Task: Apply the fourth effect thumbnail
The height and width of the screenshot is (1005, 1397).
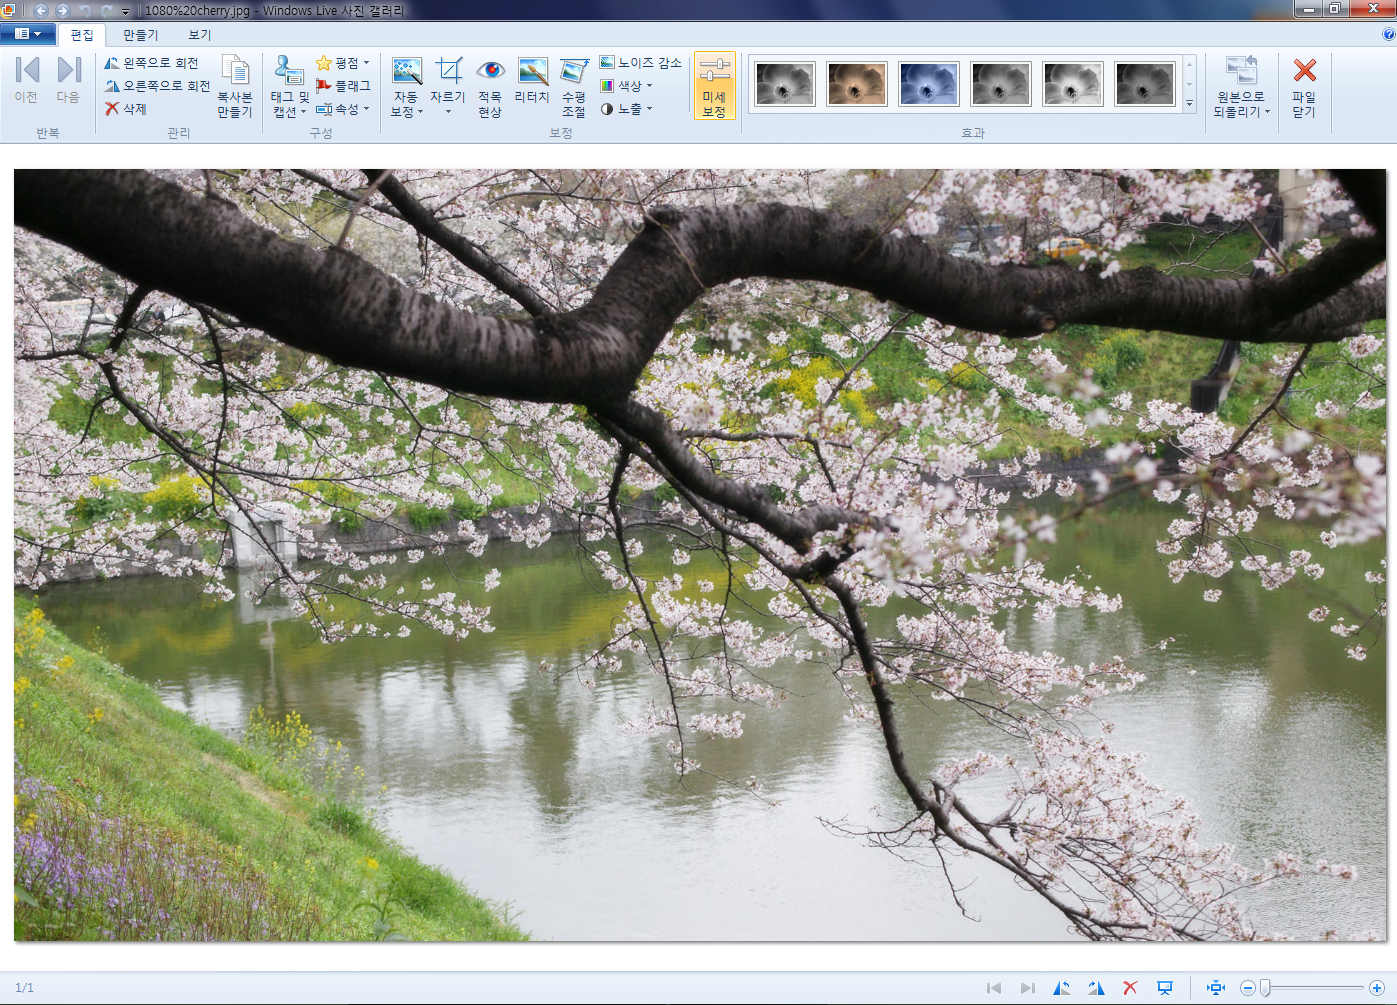Action: coord(1001,84)
